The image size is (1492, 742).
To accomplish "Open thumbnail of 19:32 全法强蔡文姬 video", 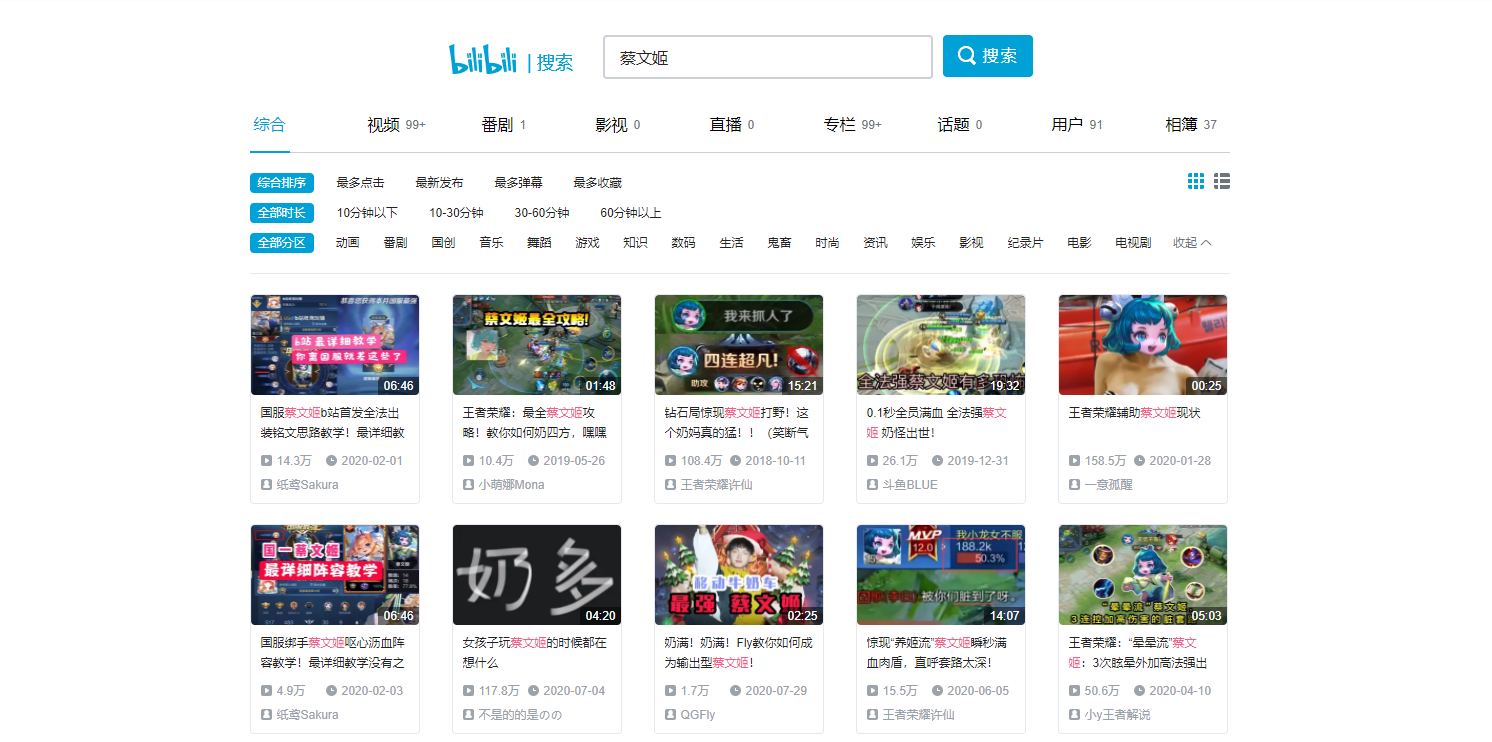I will coord(941,345).
